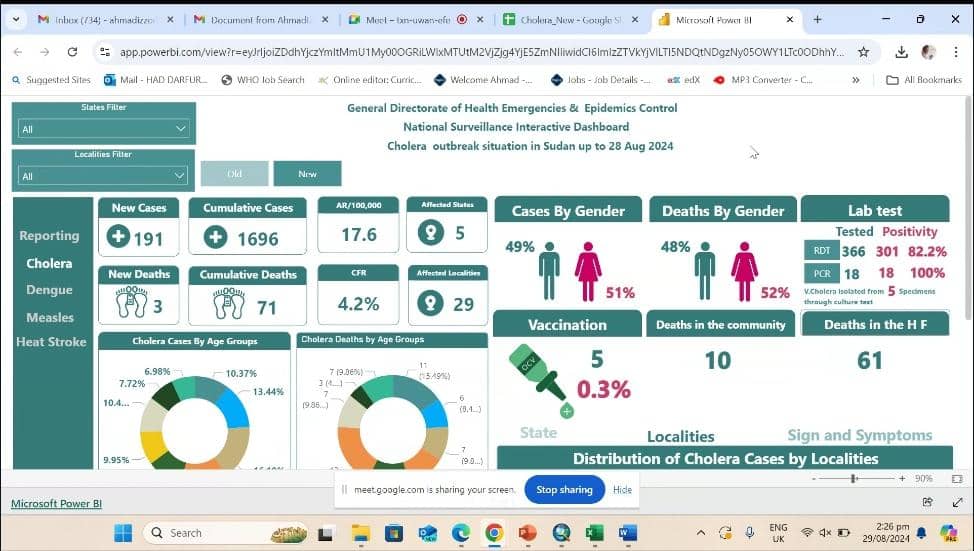Open Power BI full screen mode icon

pyautogui.click(x=957, y=502)
